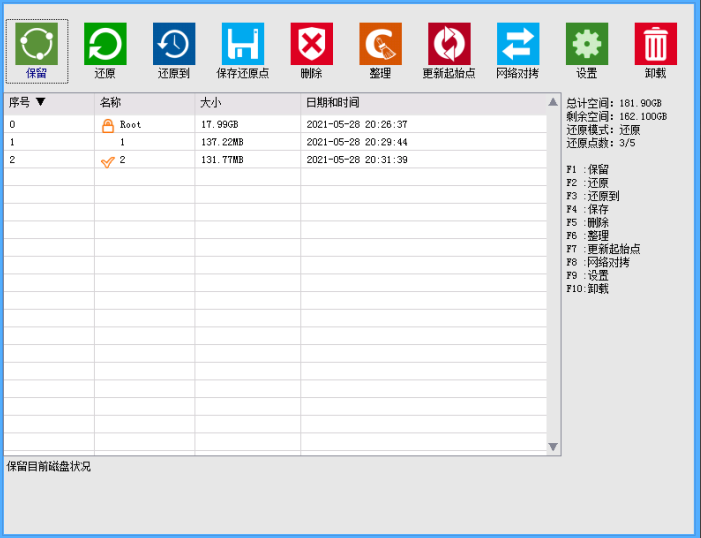Click the F5 :删除 shortcut hint
701x538 pixels.
587,223
